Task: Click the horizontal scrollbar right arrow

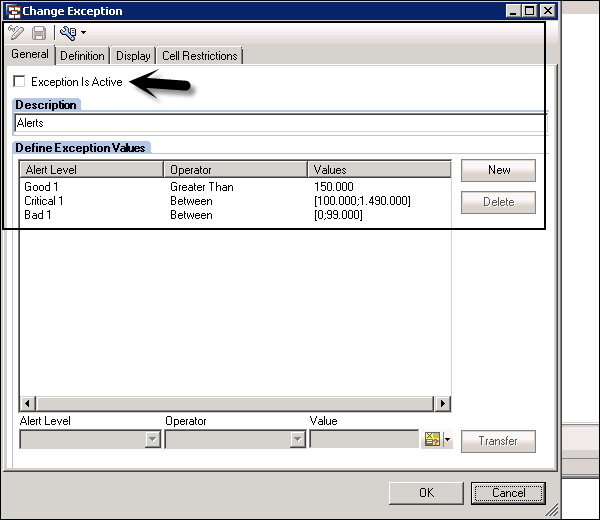Action: click(x=441, y=402)
